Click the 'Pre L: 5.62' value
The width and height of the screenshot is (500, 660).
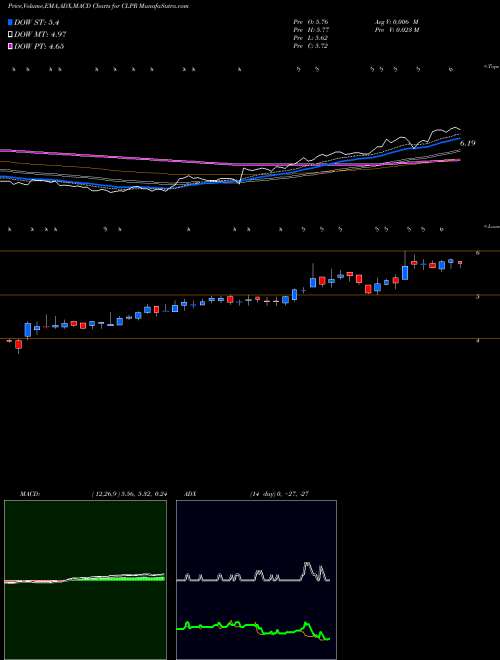[x=311, y=38]
